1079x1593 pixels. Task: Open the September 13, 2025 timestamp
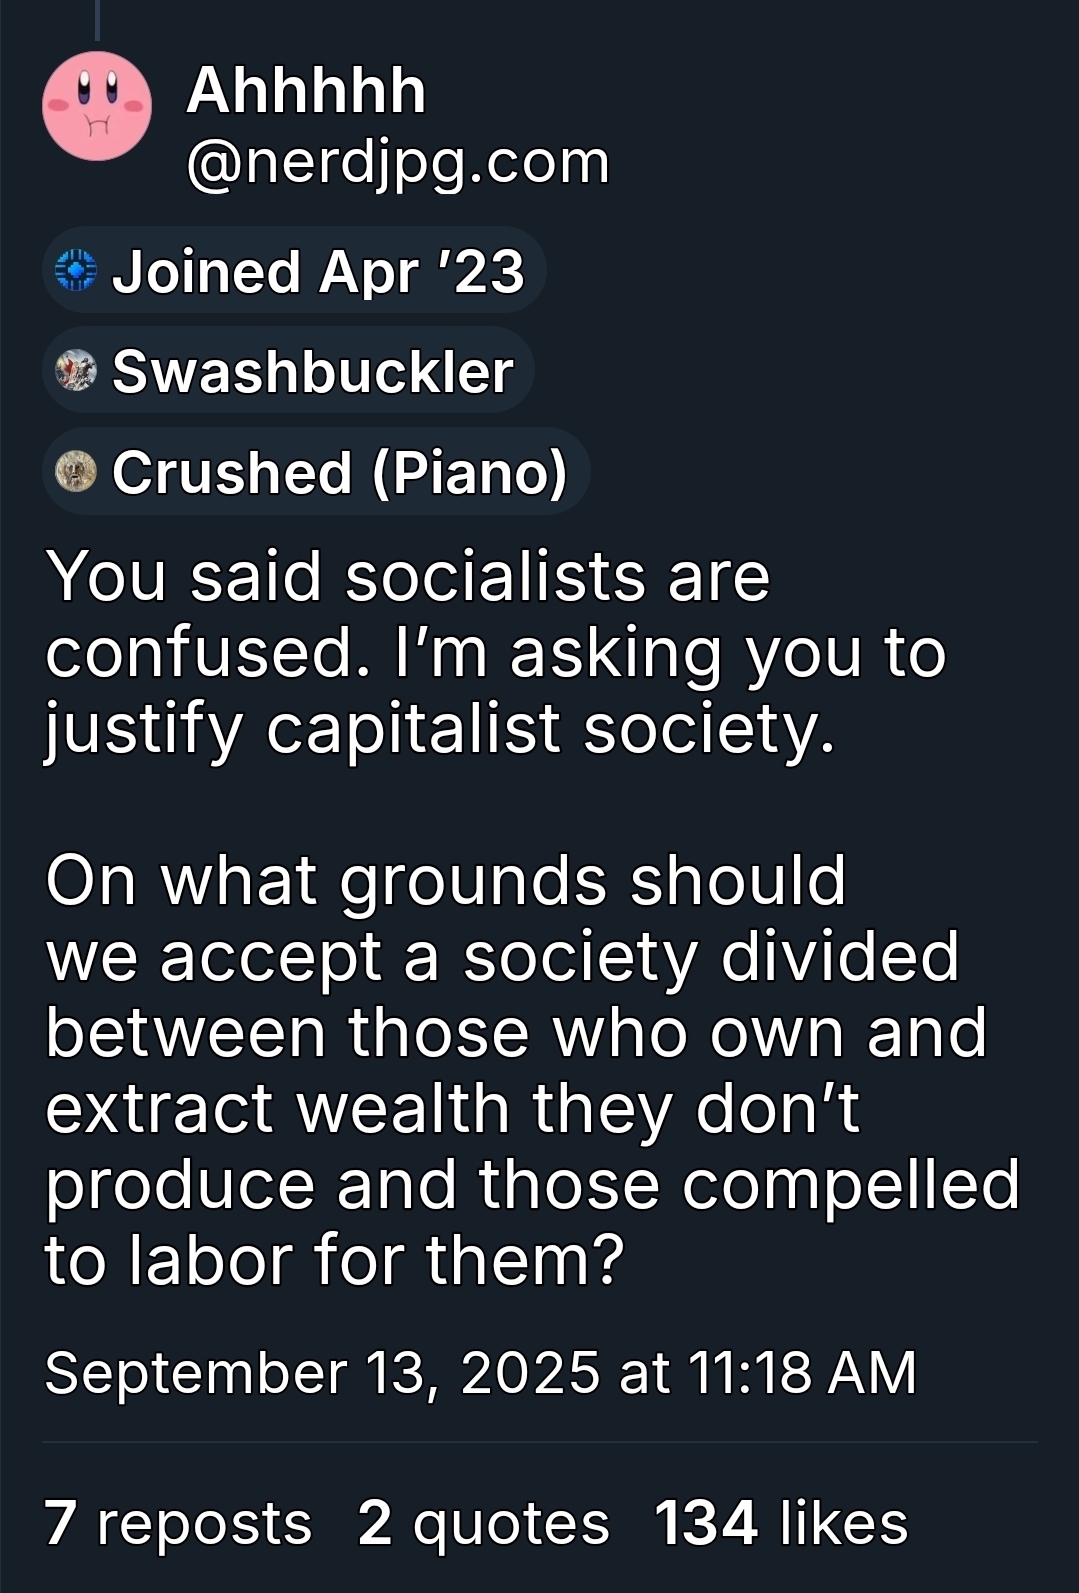click(480, 1372)
